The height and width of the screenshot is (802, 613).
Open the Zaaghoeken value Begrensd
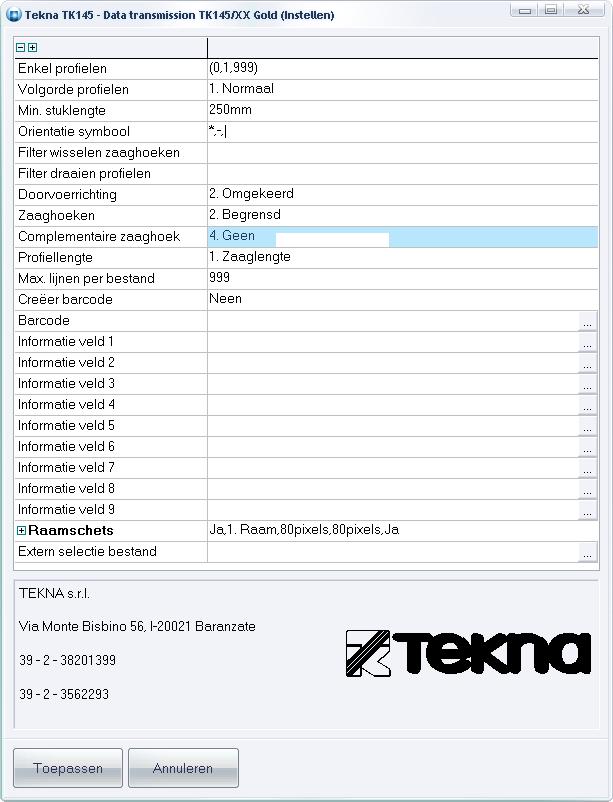point(400,215)
